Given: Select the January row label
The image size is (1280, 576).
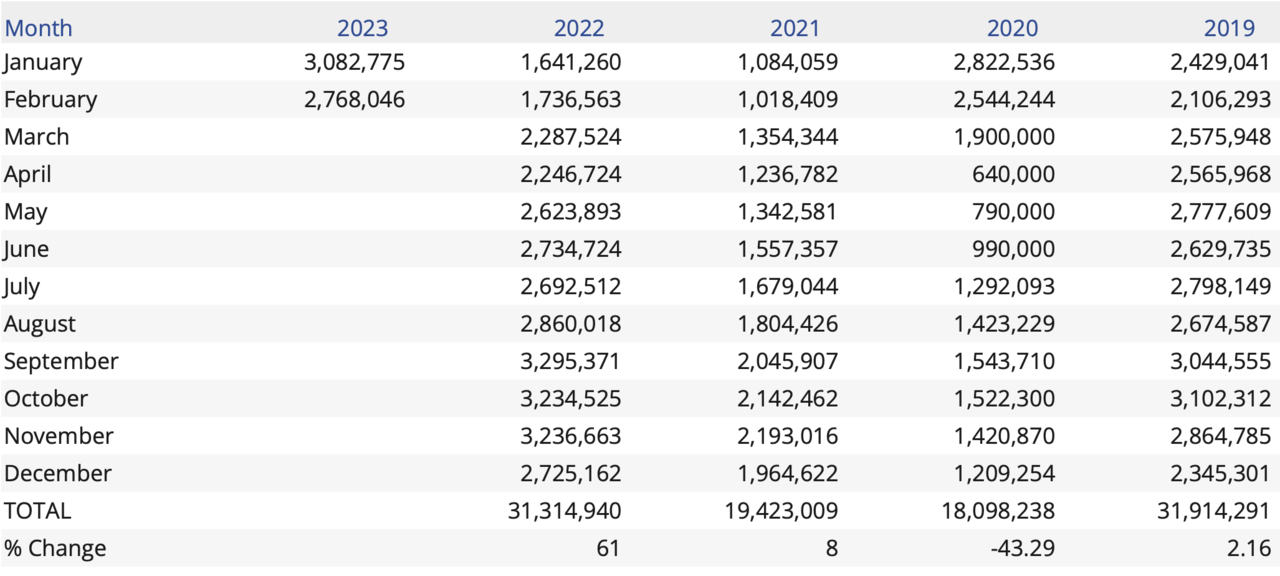Looking at the screenshot, I should point(43,62).
